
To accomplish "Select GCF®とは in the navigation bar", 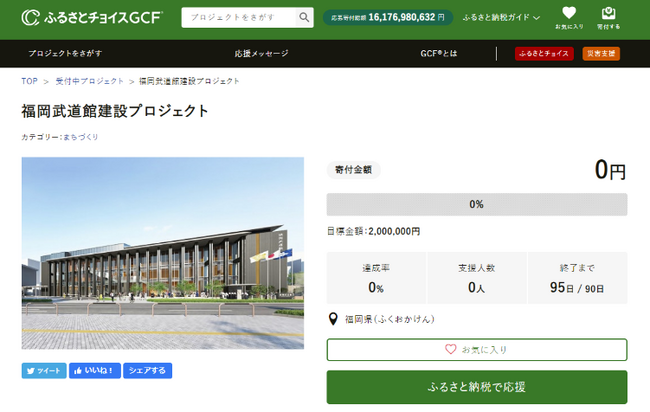I will pyautogui.click(x=439, y=53).
